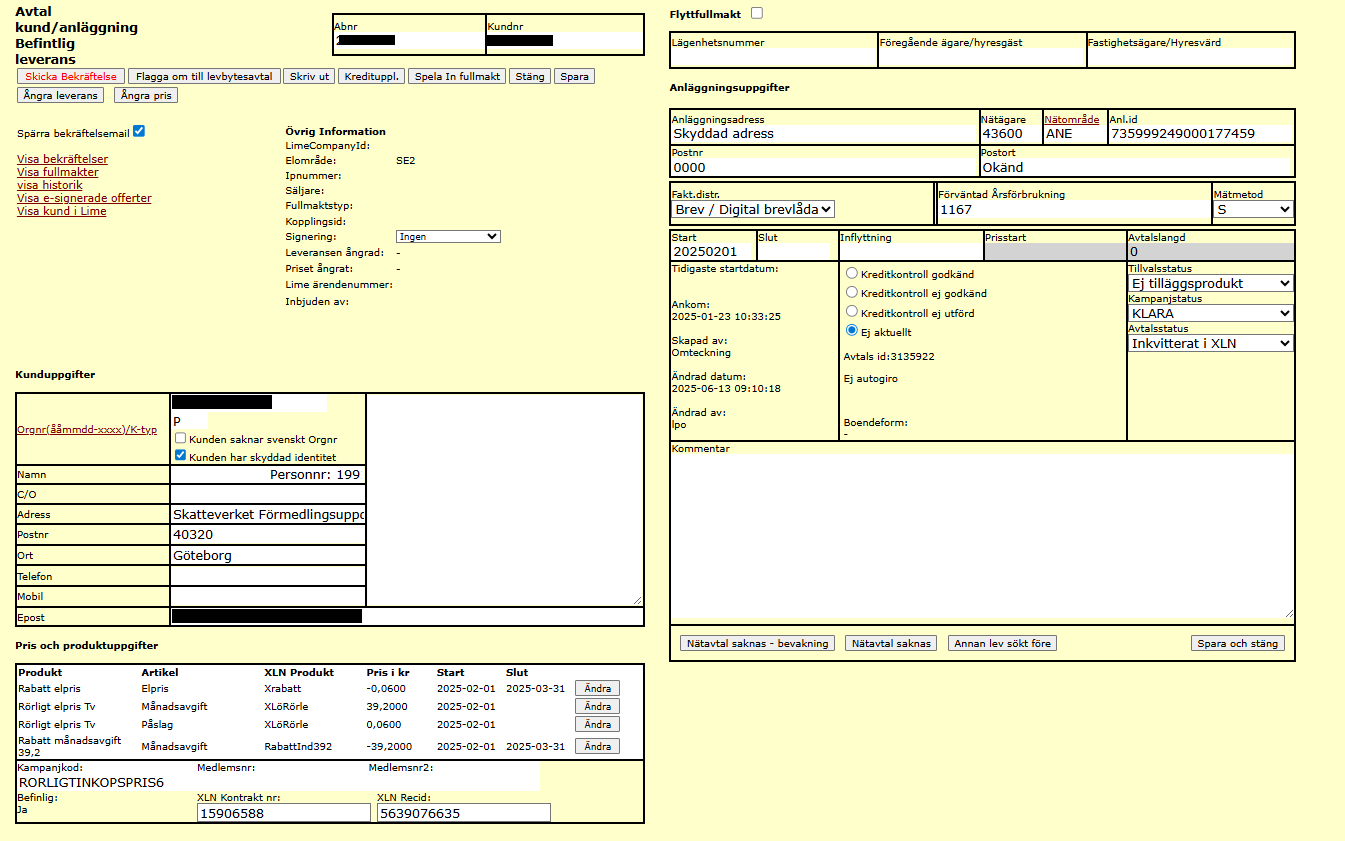Screen dimensions: 1345x841
Task: Follow the Visa kund i Lime link
Action: tap(61, 211)
